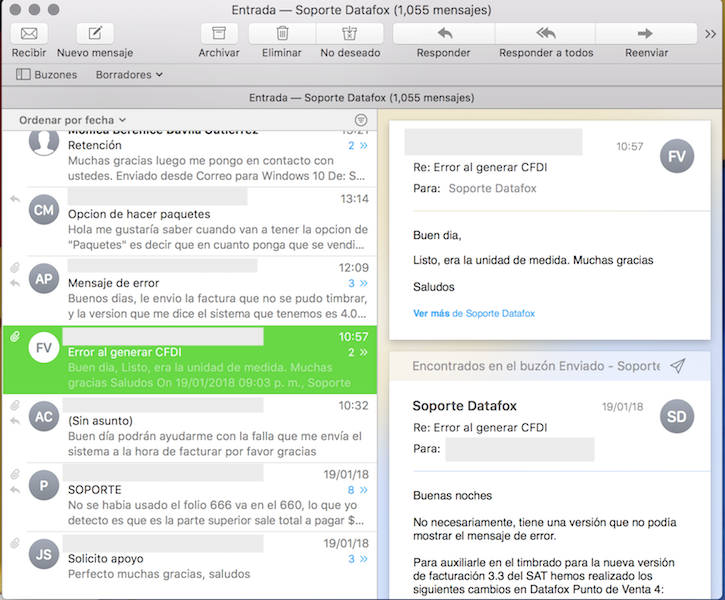Screen dimensions: 725x600
Task: Click the P sender avatar
Action: [44, 485]
